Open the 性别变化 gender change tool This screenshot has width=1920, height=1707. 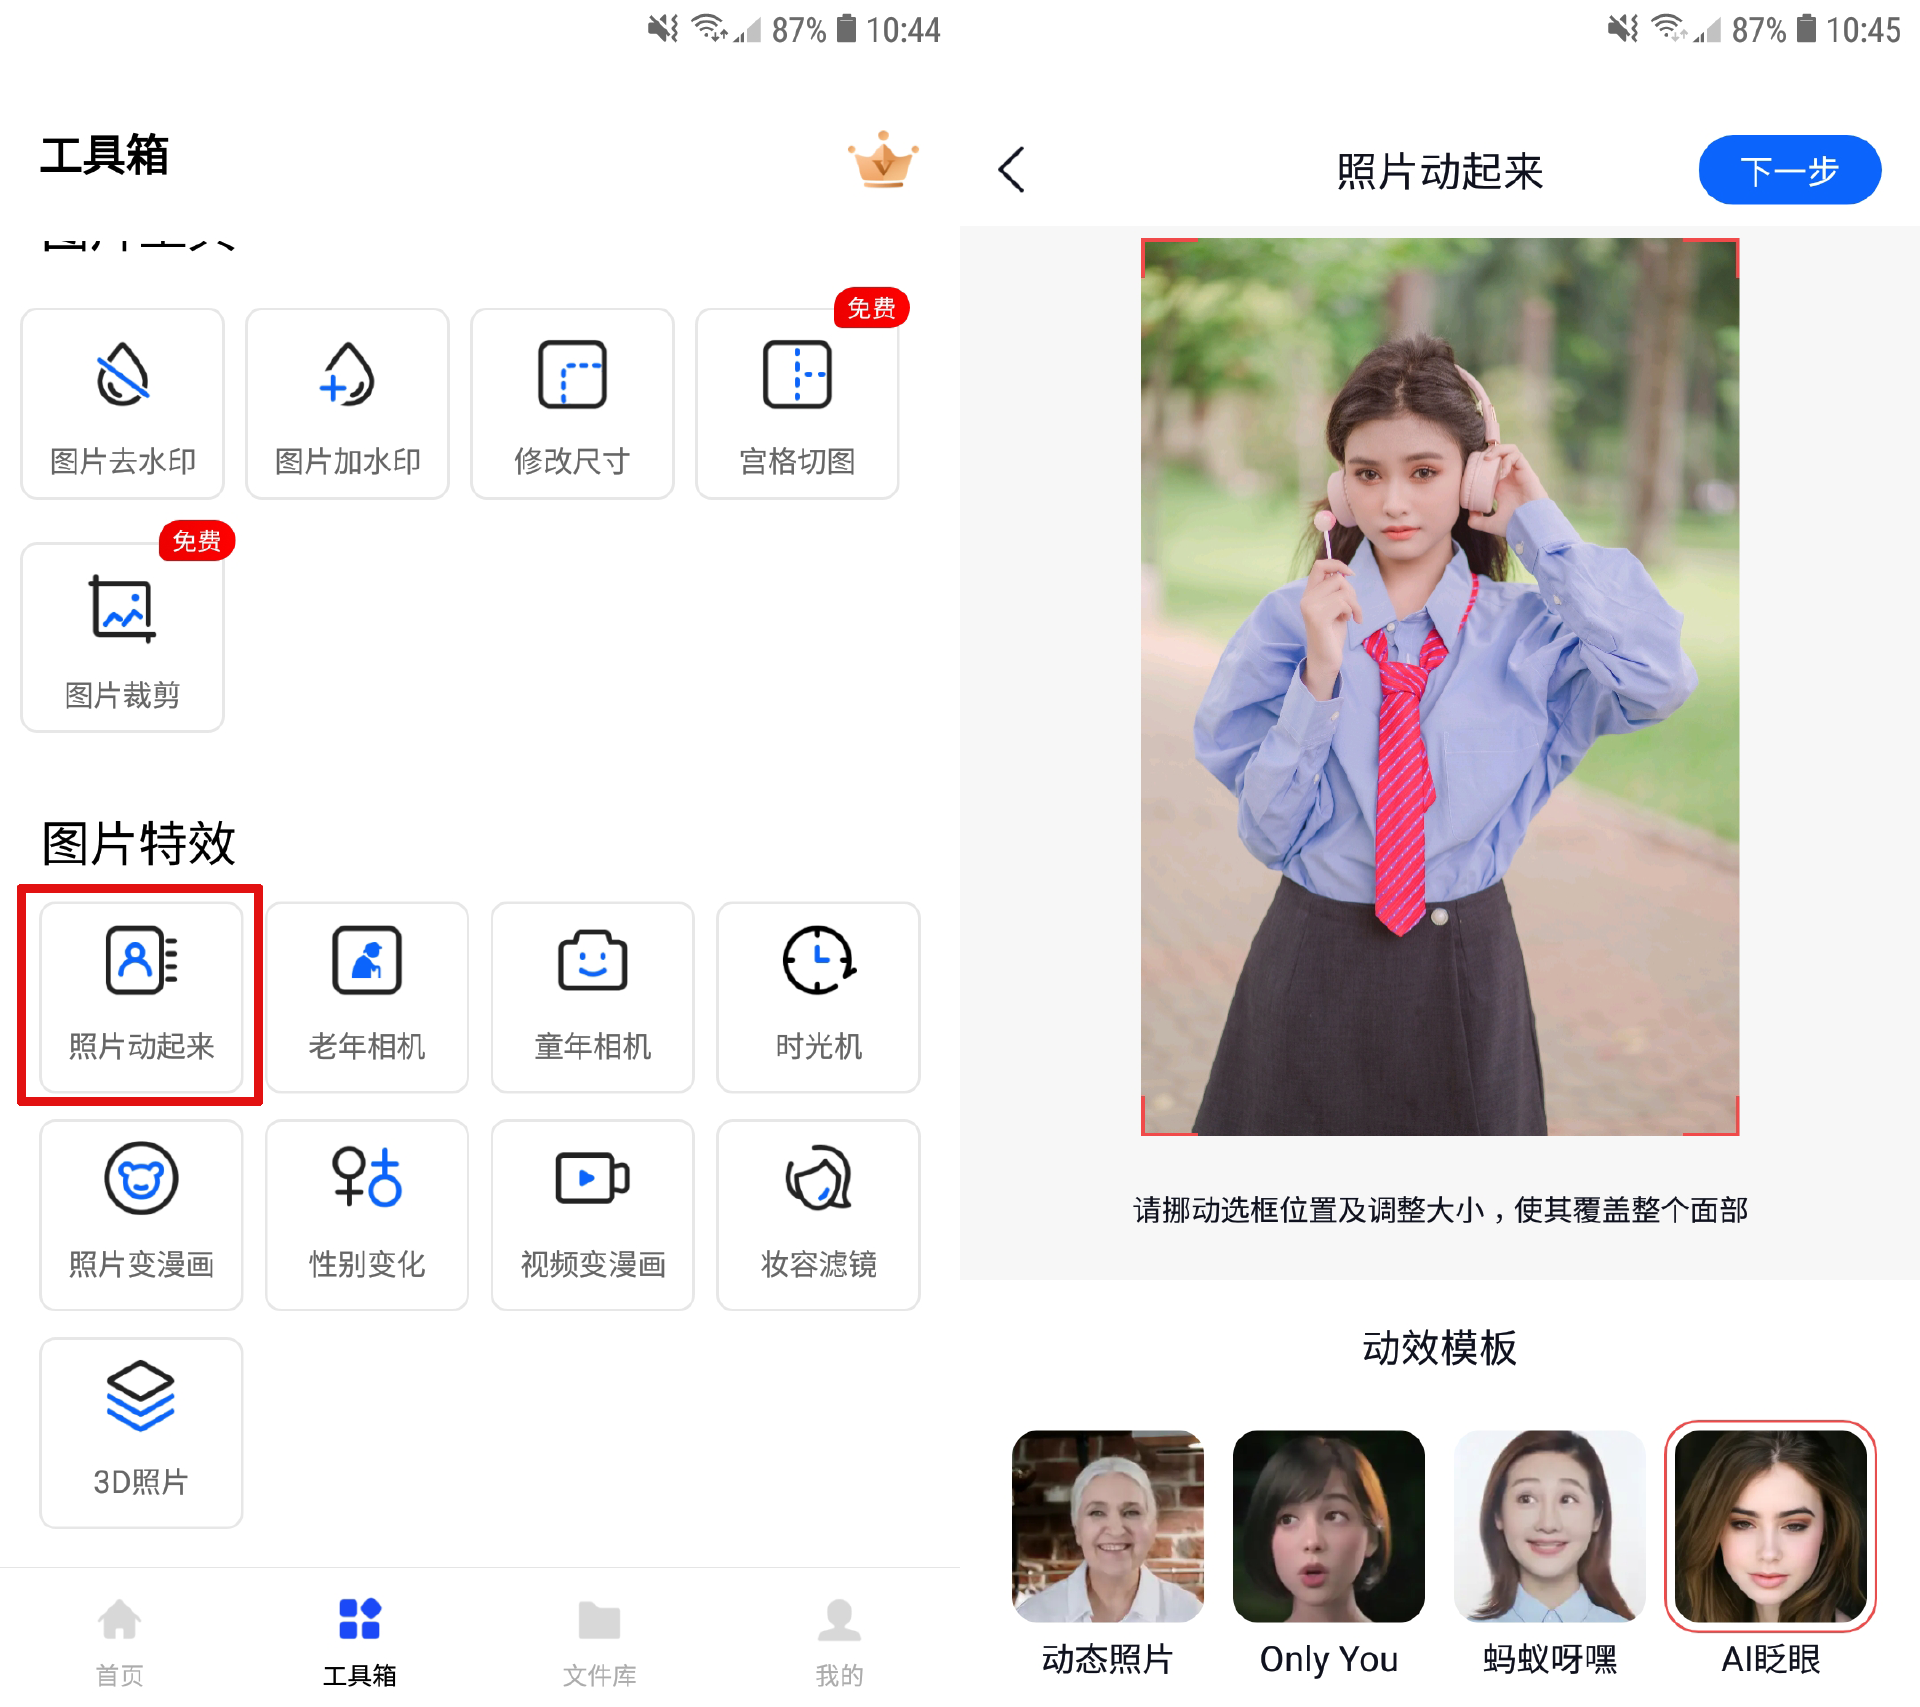(367, 1215)
